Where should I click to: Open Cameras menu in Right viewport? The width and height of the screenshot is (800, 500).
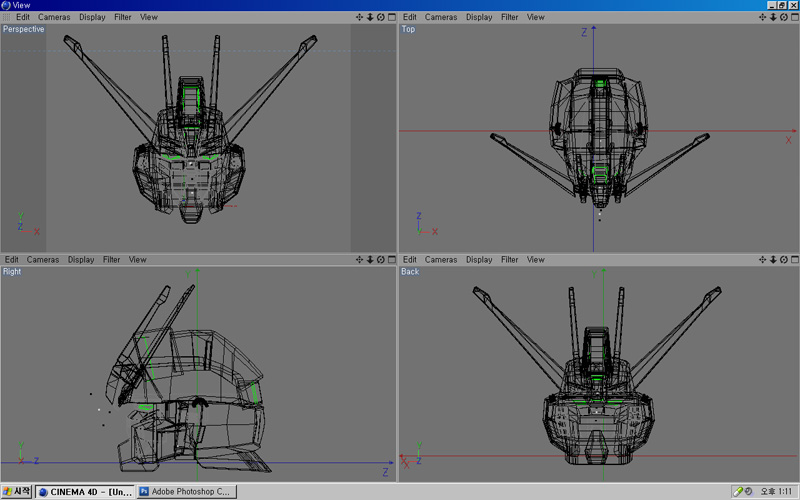(43, 260)
